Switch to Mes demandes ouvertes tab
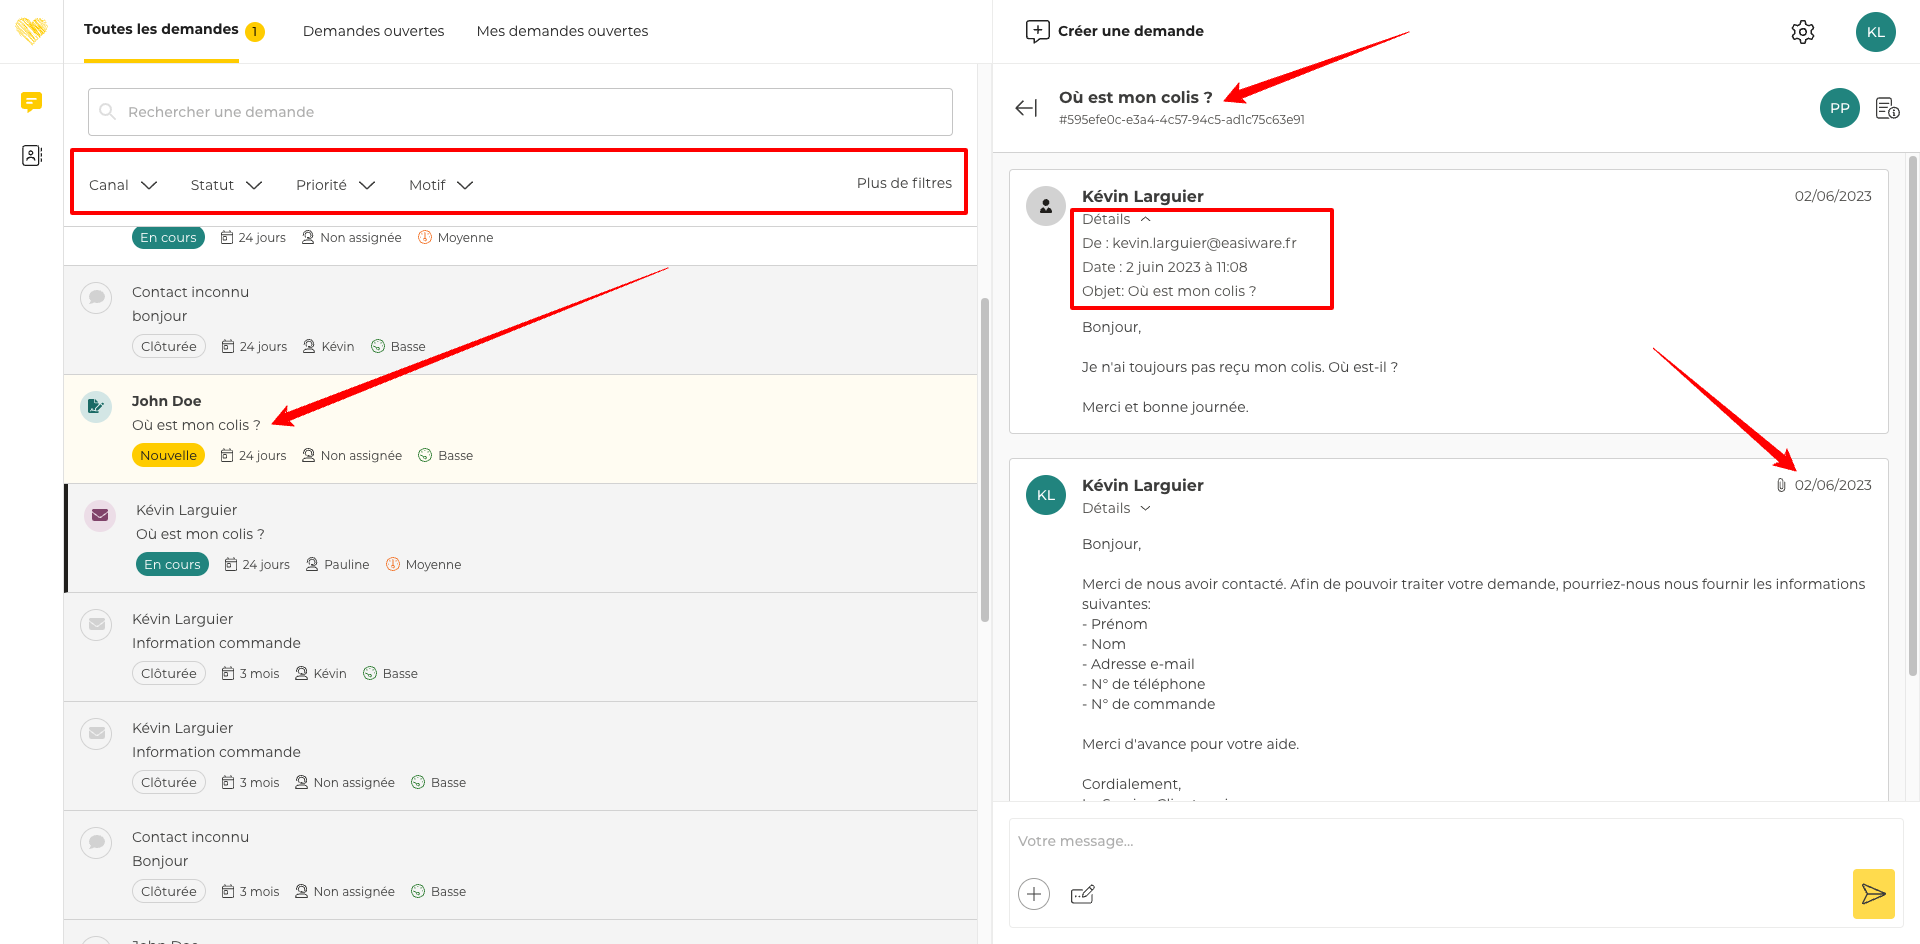The width and height of the screenshot is (1920, 944). click(562, 31)
